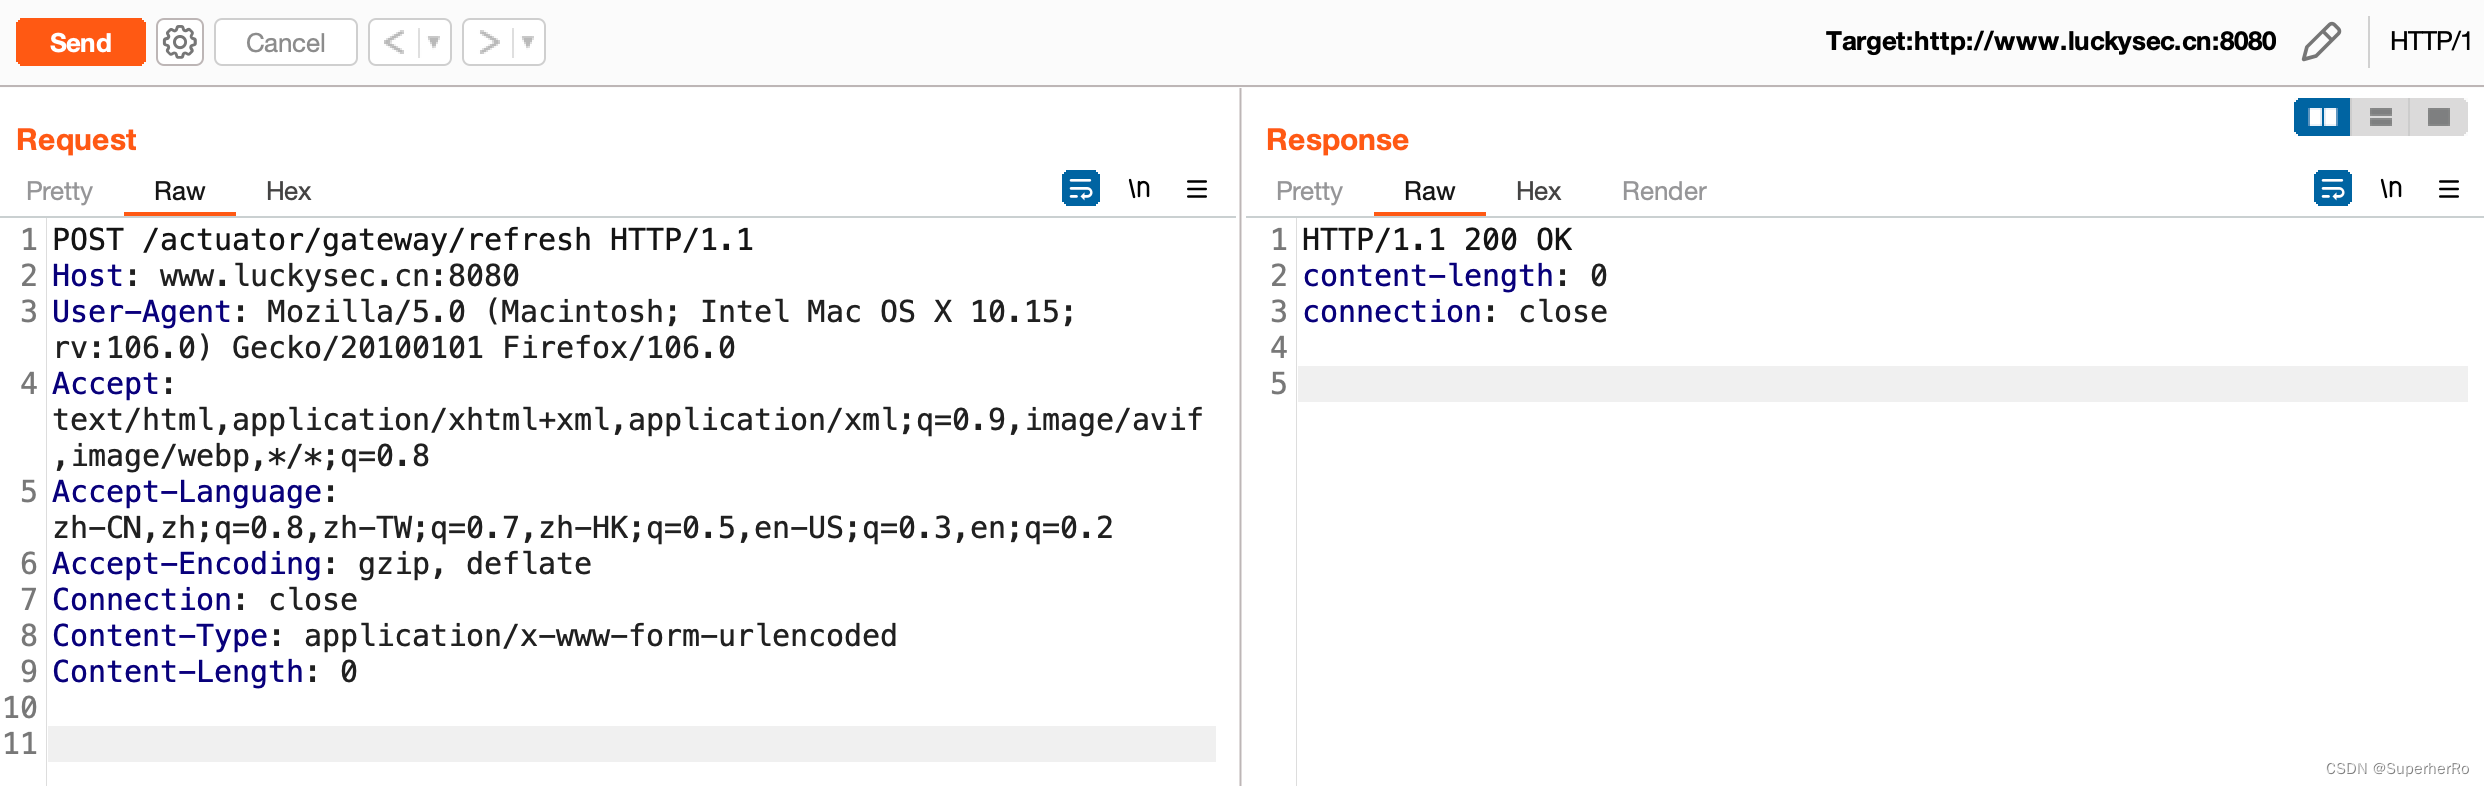This screenshot has width=2484, height=786.
Task: Go to next request with forward arrow
Action: point(488,43)
